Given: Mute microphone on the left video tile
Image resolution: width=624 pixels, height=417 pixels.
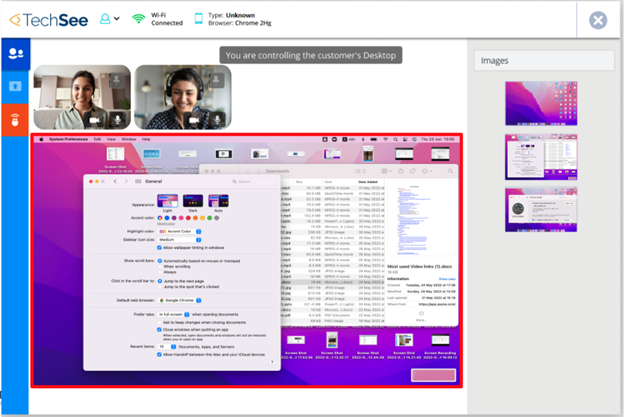Looking at the screenshot, I should [x=118, y=120].
